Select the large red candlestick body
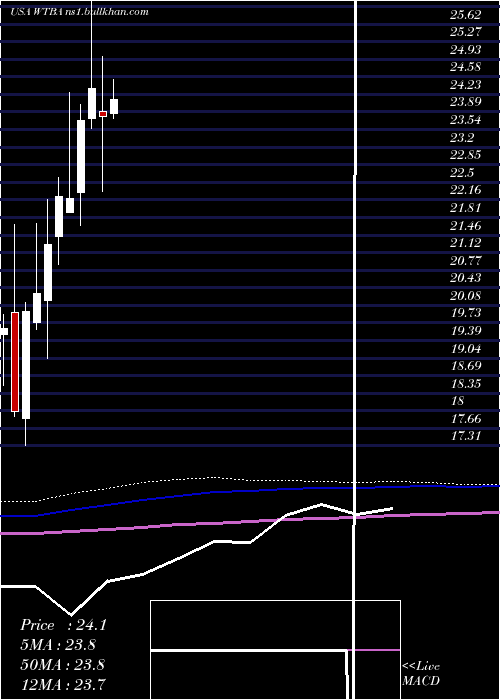 coord(15,362)
